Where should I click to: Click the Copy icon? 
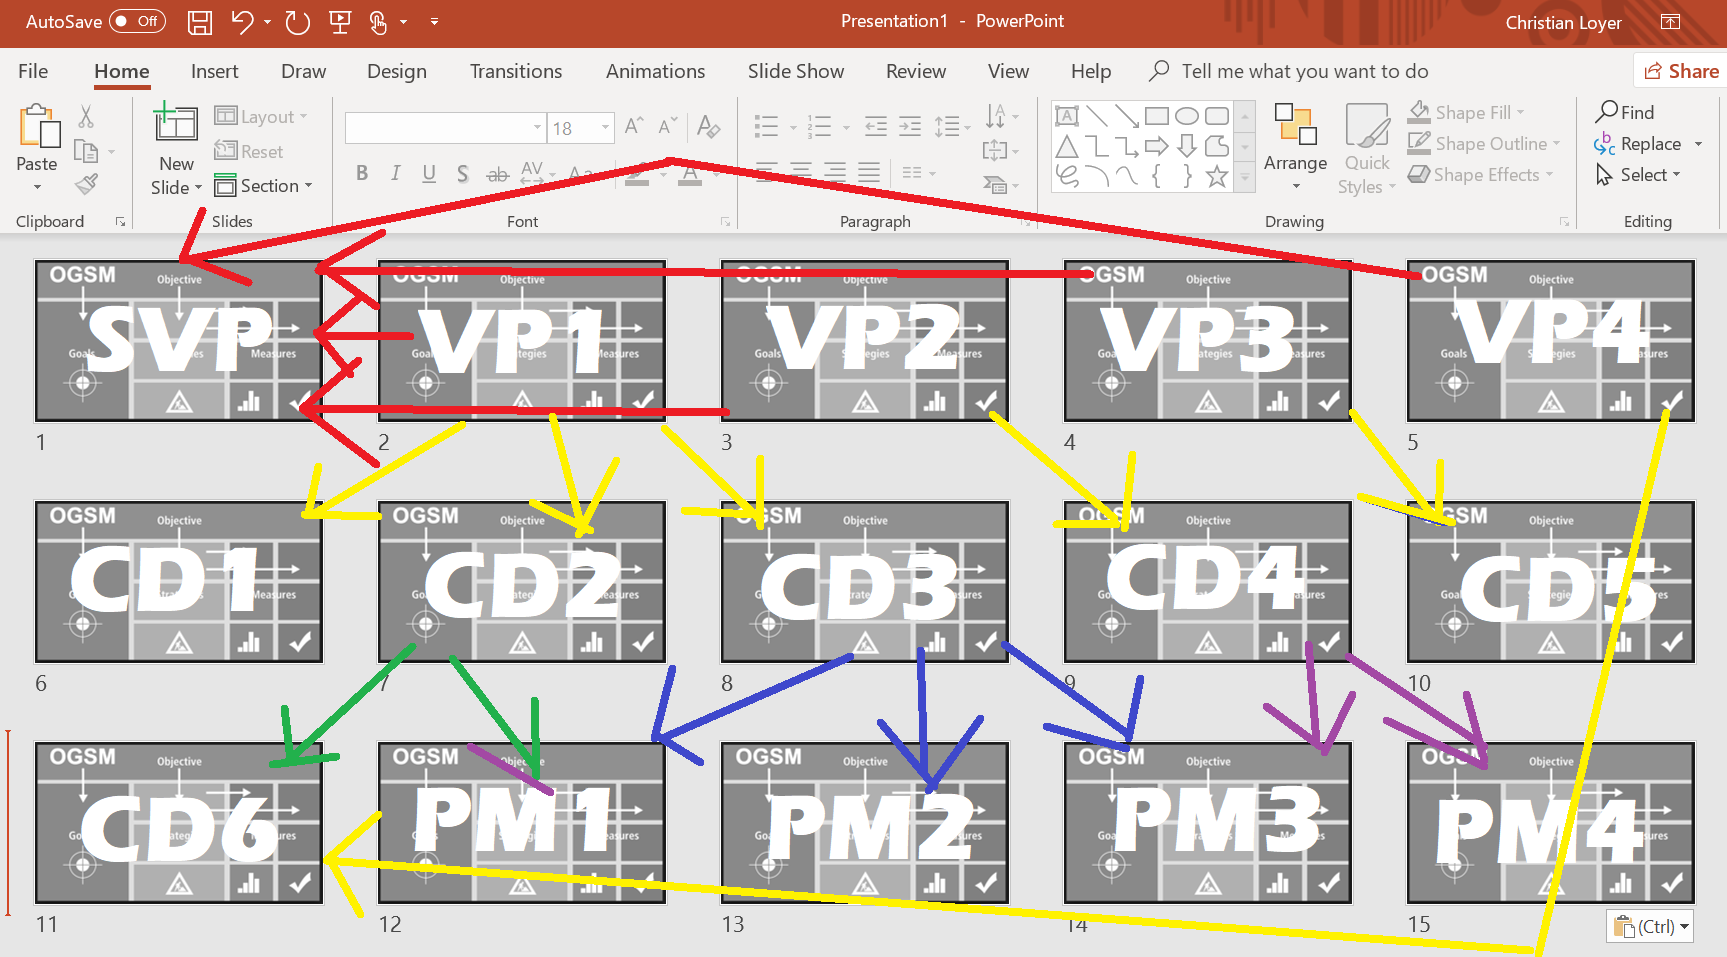[86, 151]
